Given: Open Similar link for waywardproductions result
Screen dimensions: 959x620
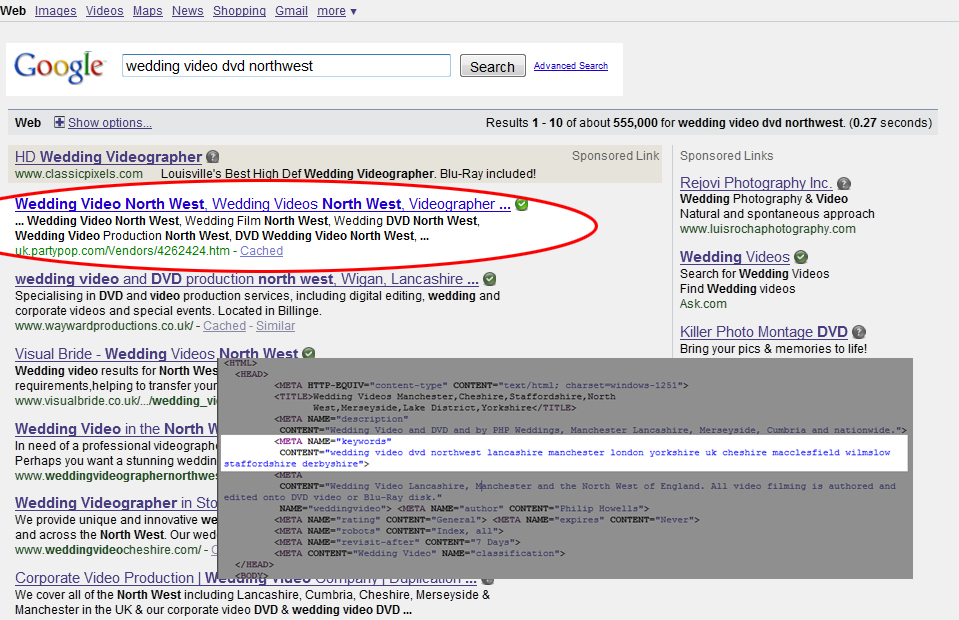Looking at the screenshot, I should click(x=275, y=326).
